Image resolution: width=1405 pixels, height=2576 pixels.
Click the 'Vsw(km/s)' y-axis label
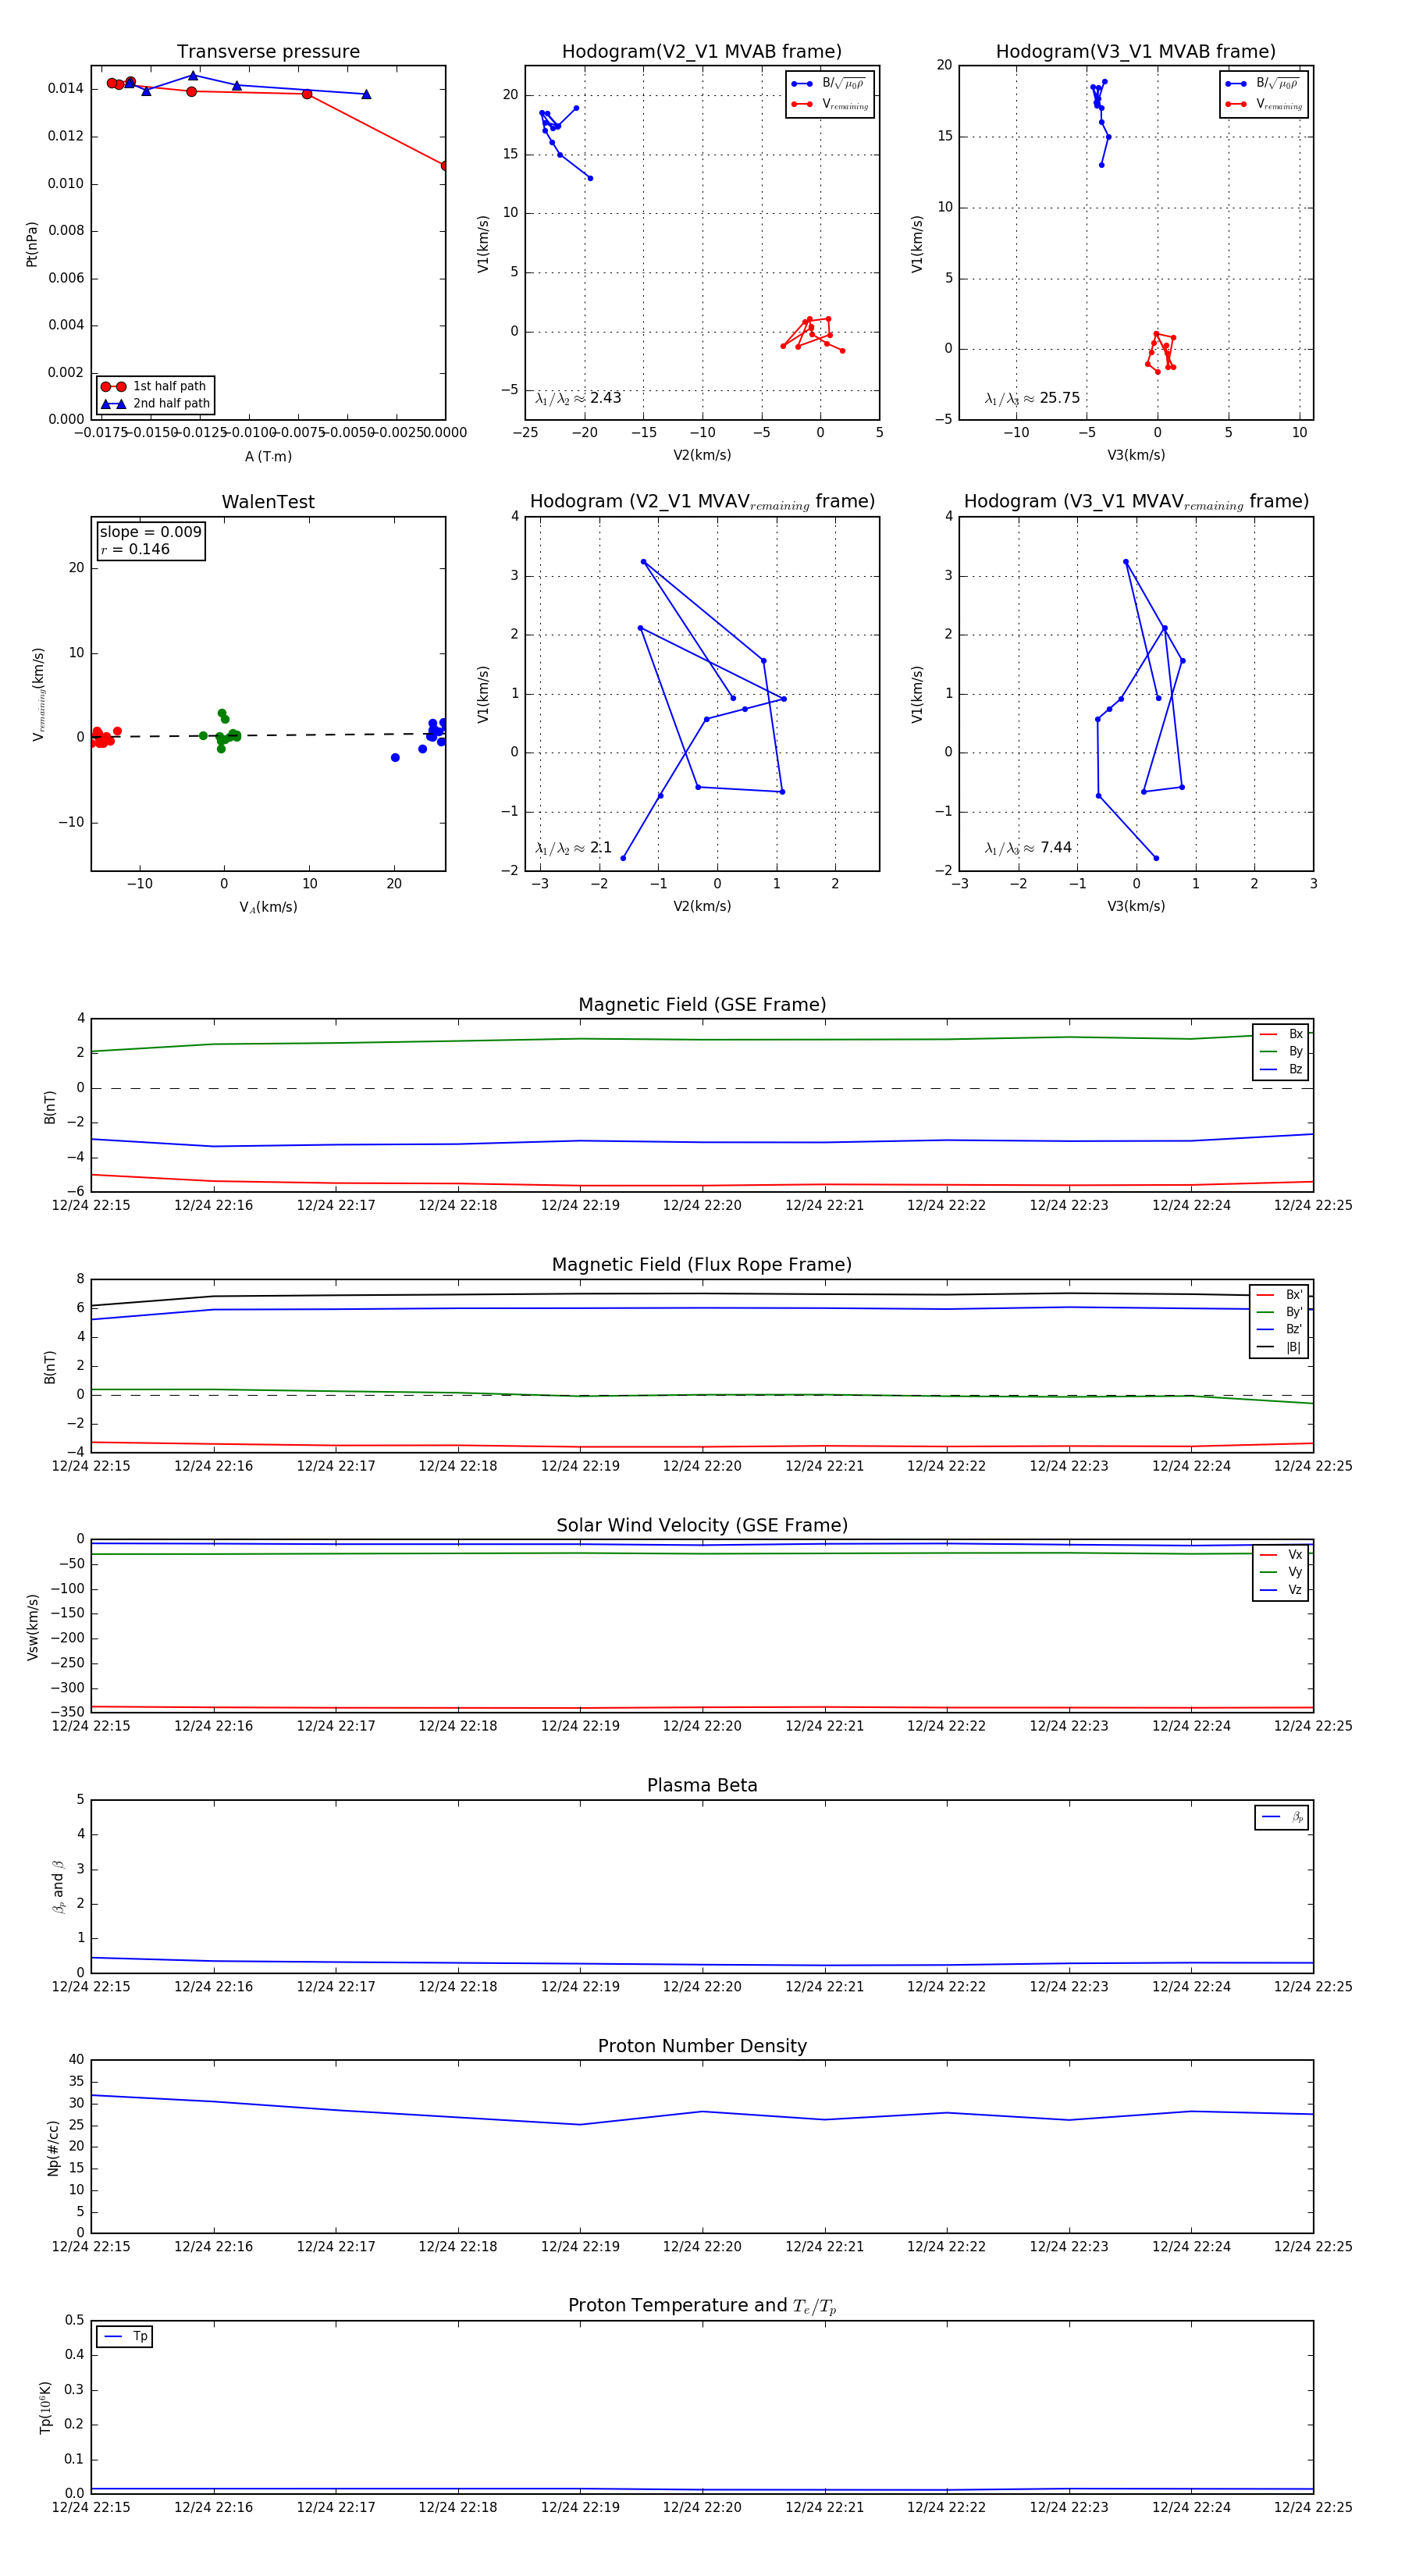pyautogui.click(x=32, y=1627)
